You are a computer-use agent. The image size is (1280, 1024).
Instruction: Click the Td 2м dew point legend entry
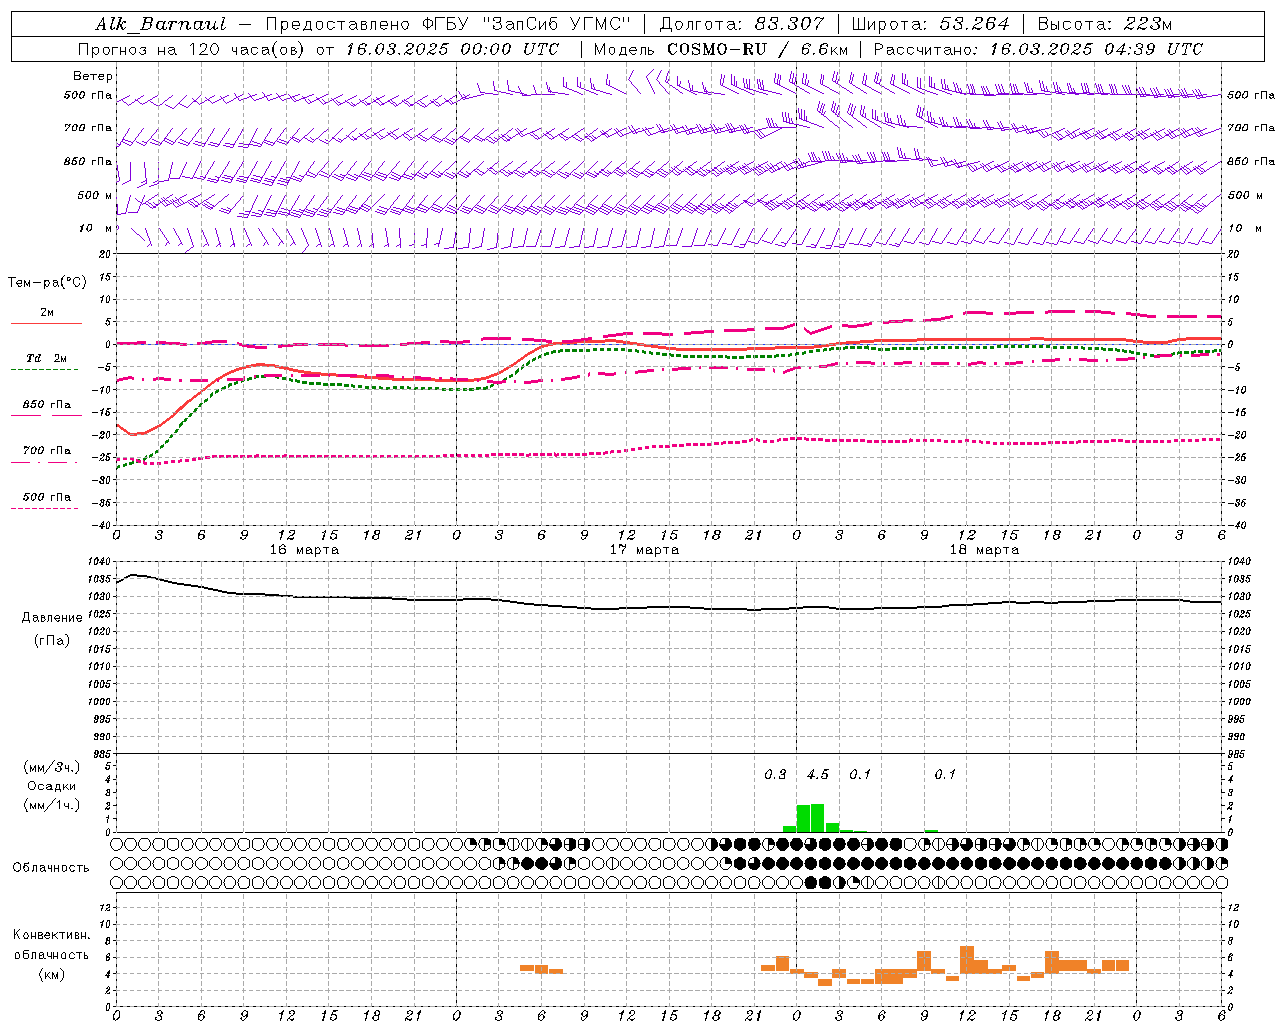click(46, 358)
